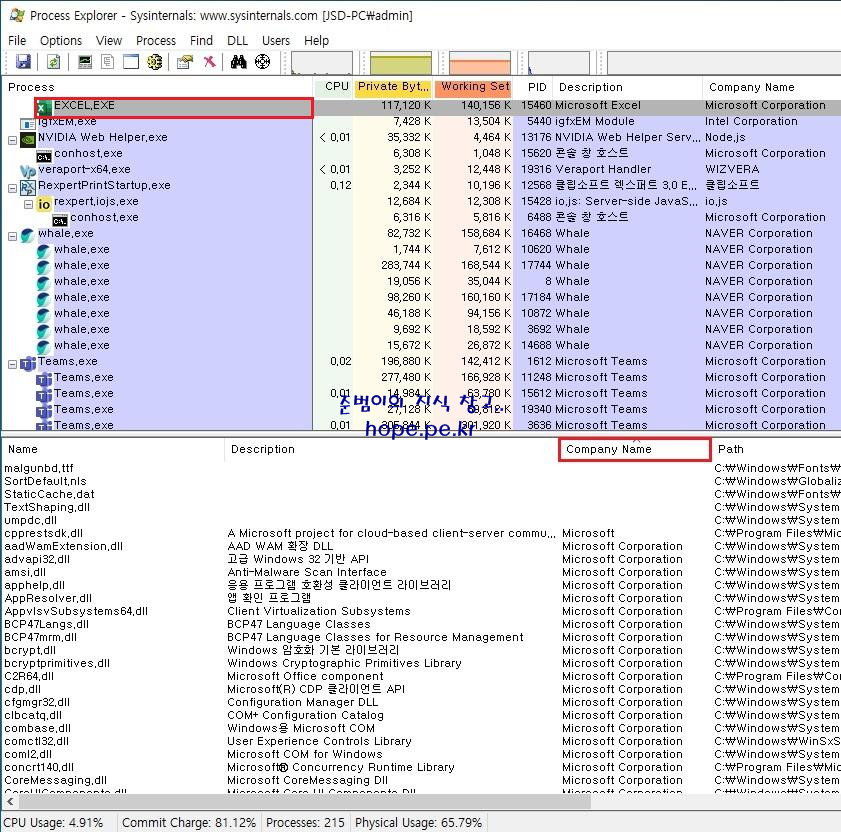Sort by the Private Bytes column header
The image size is (841, 832).
click(393, 87)
